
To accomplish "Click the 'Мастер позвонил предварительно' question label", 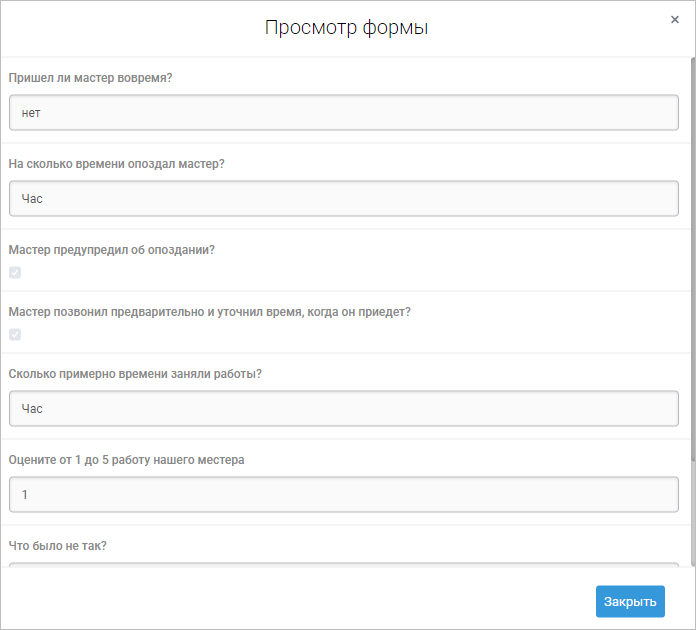I will click(209, 312).
